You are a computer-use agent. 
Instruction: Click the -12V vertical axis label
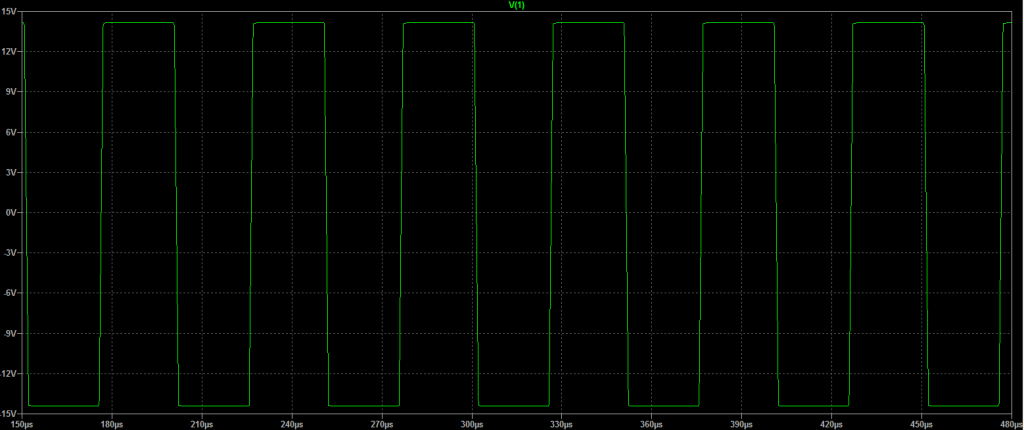click(10, 373)
